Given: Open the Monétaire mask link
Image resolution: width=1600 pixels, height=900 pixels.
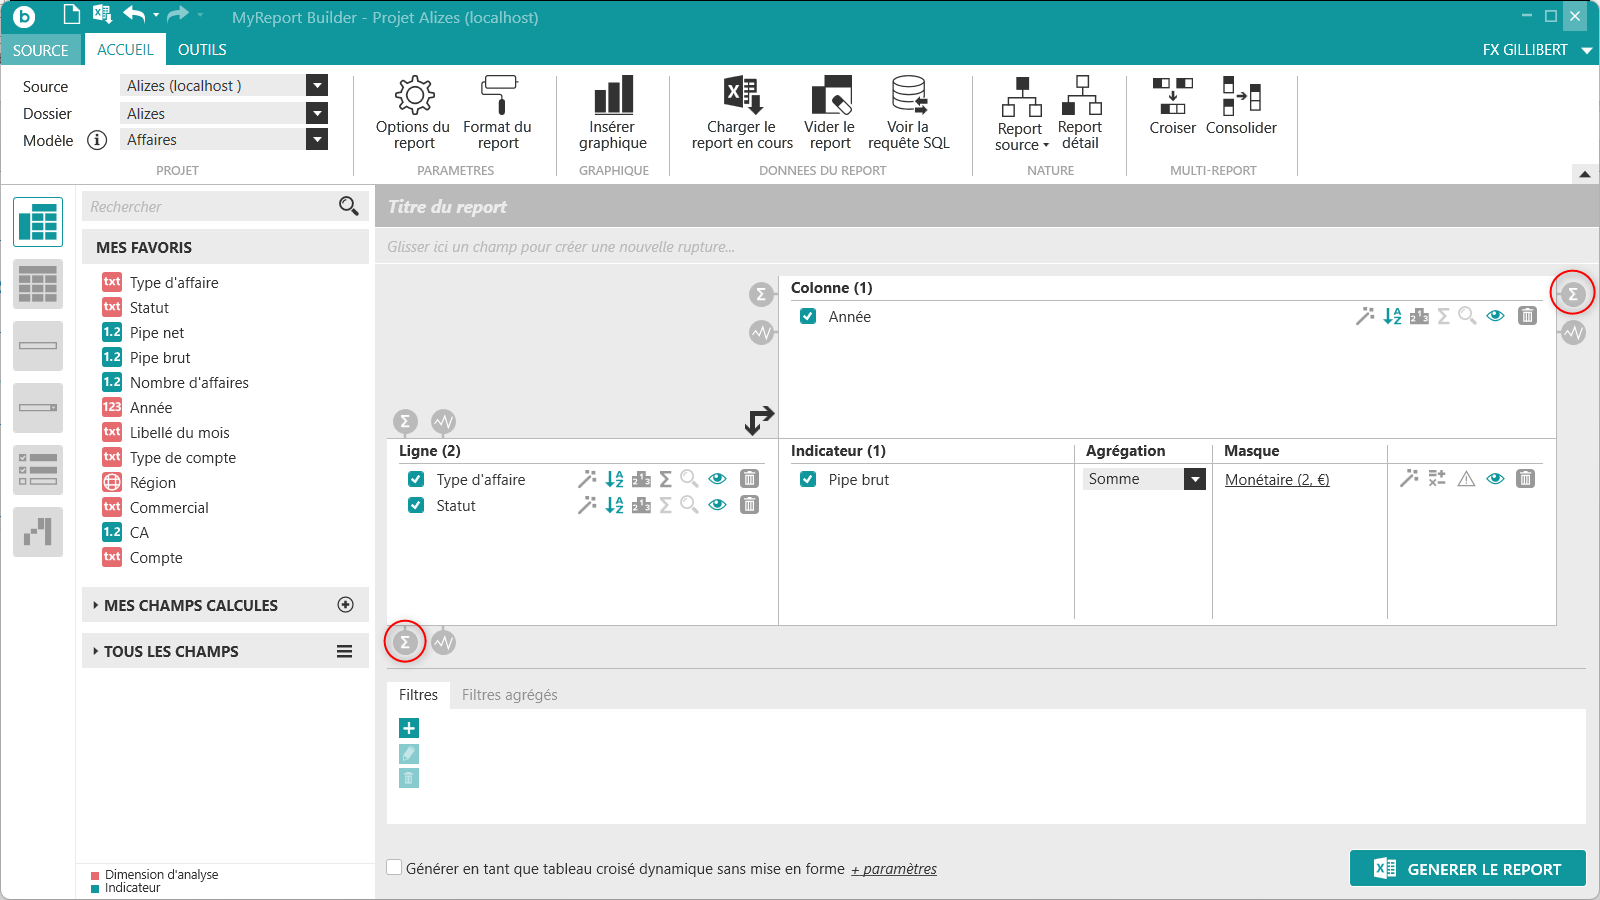Looking at the screenshot, I should [1277, 480].
